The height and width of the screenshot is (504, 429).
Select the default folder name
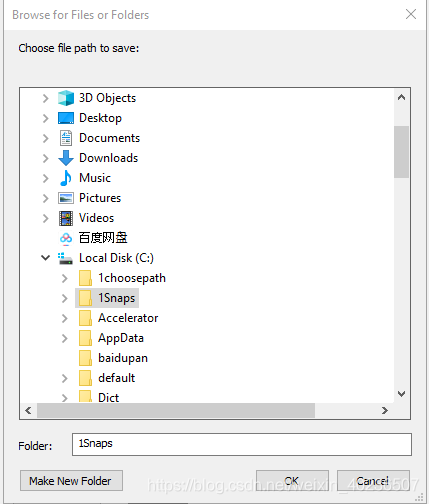coord(116,378)
